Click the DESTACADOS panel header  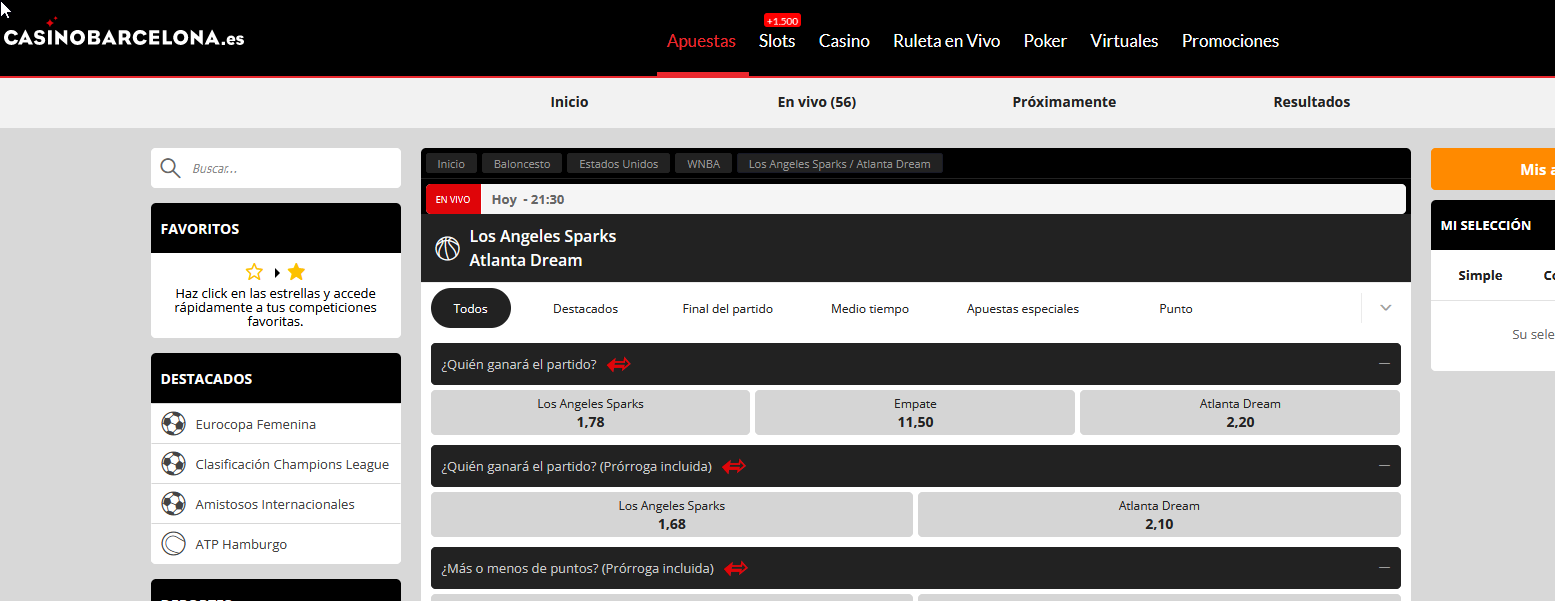276,378
